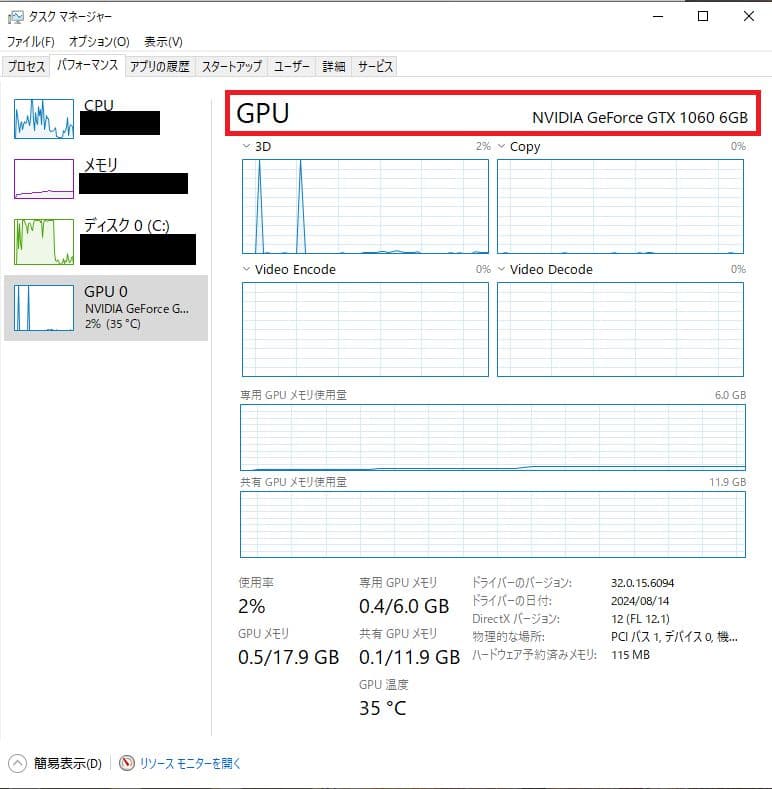Select the ディスク 0 (C:) graph thumbnail
772x789 pixels.
[x=44, y=242]
